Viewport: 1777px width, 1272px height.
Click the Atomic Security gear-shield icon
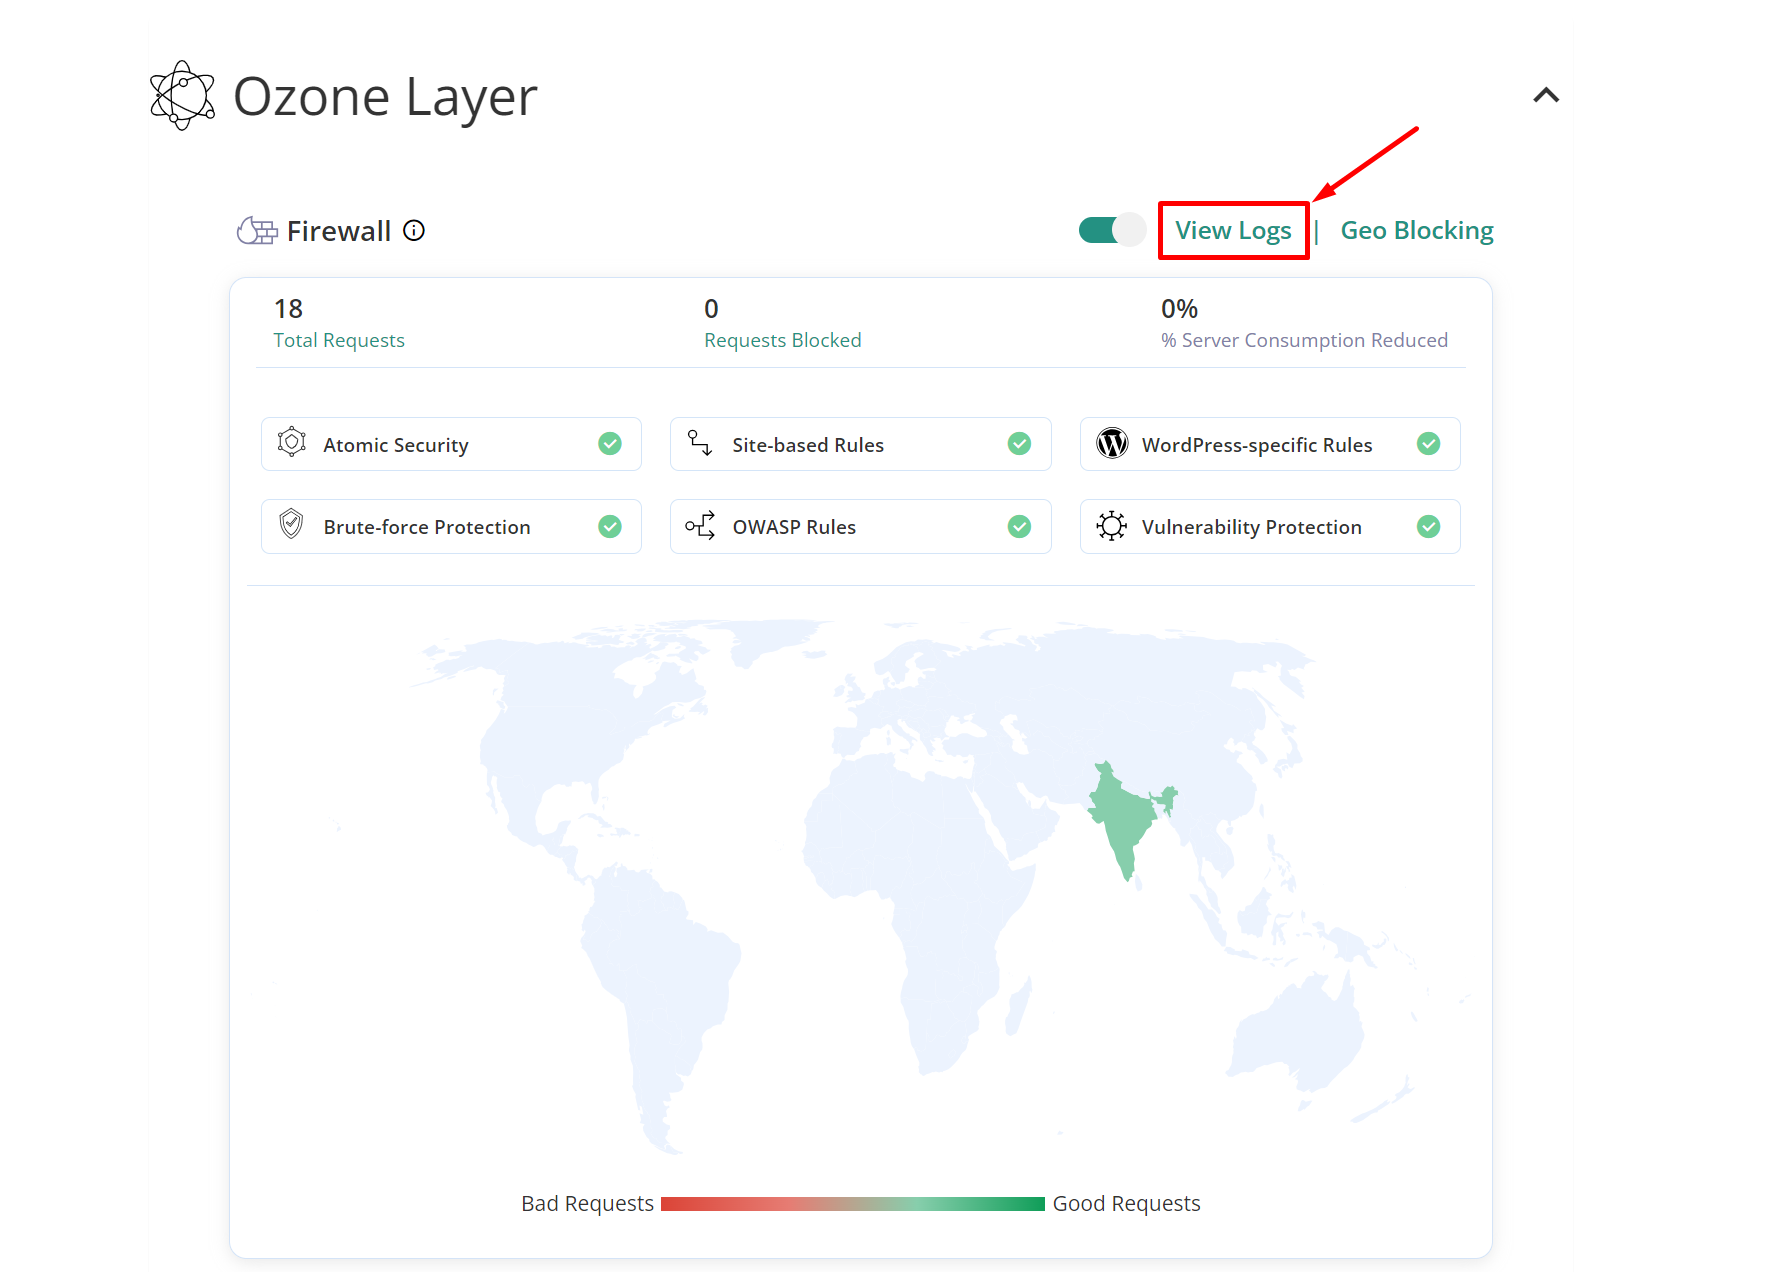pyautogui.click(x=292, y=442)
